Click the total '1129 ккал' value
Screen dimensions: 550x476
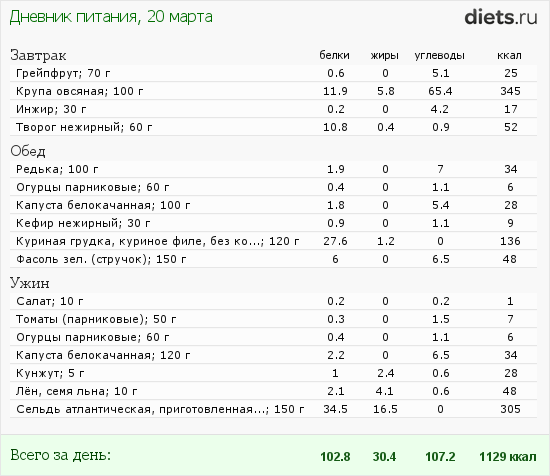(508, 457)
